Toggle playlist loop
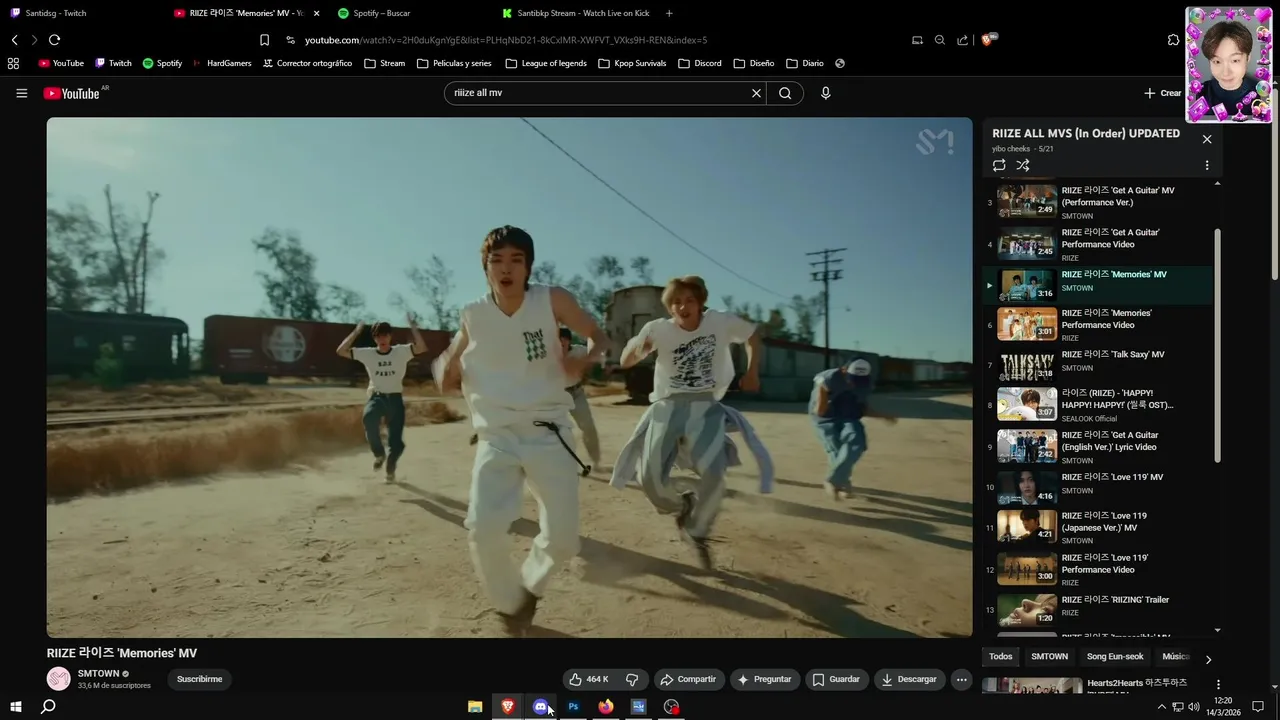Viewport: 1280px width, 720px height. [x=999, y=165]
